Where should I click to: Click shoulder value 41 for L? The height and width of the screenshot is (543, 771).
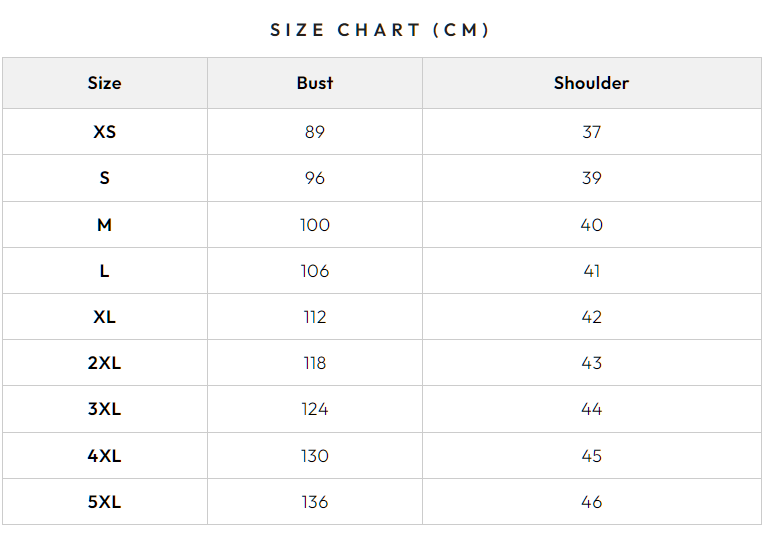(591, 271)
